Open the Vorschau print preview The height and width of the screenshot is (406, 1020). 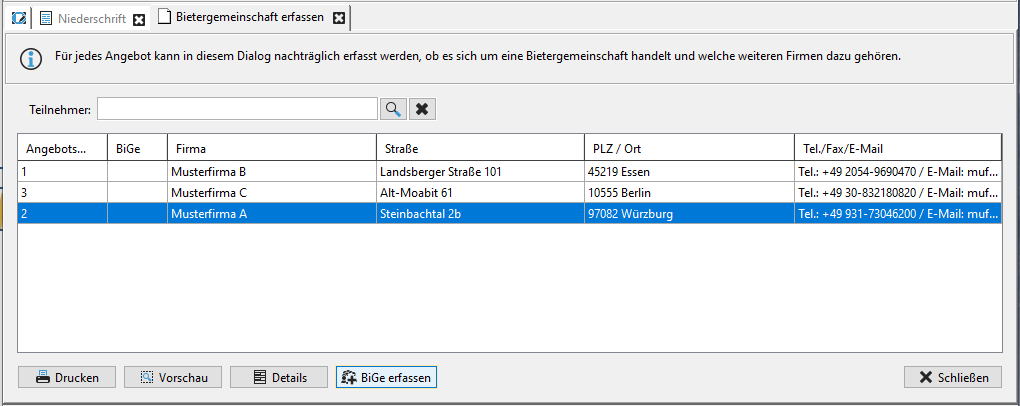tap(173, 377)
